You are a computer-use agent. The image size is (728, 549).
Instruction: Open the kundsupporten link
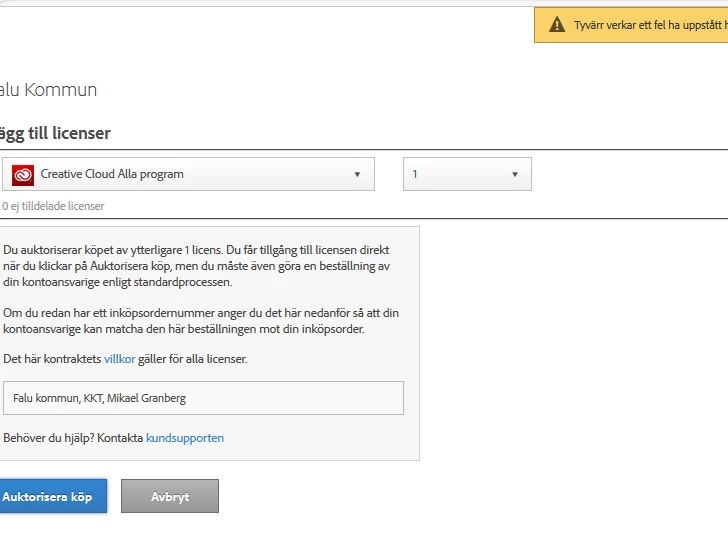tap(185, 438)
